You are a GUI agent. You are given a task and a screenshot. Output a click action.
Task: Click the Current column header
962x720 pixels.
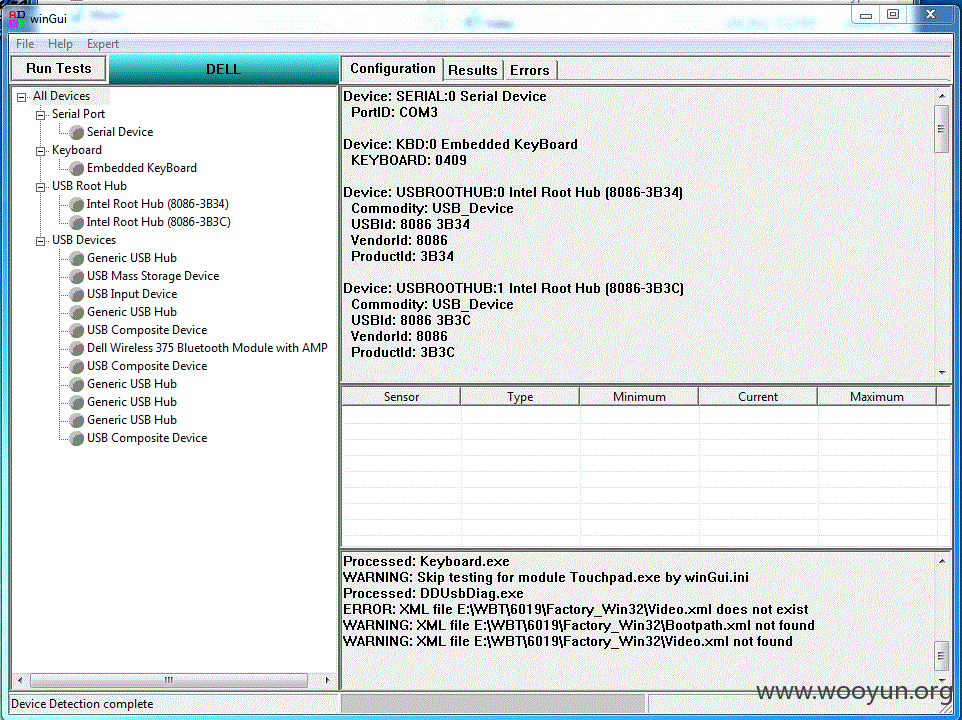tap(758, 397)
